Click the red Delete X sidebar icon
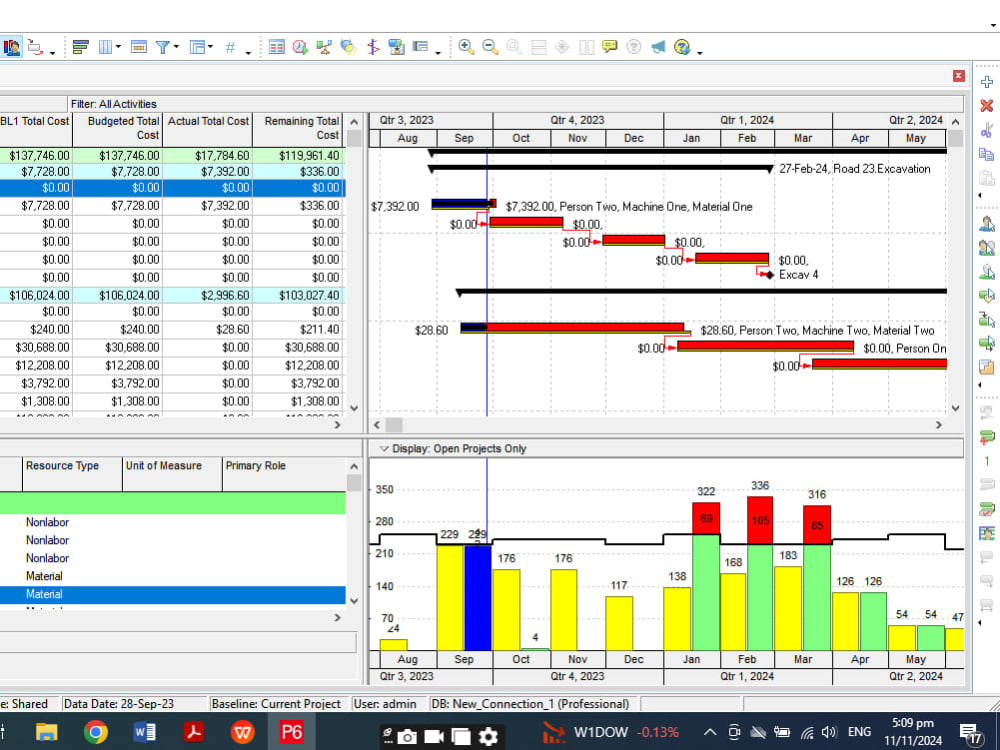Screen dimensions: 1000x750 coord(987,105)
